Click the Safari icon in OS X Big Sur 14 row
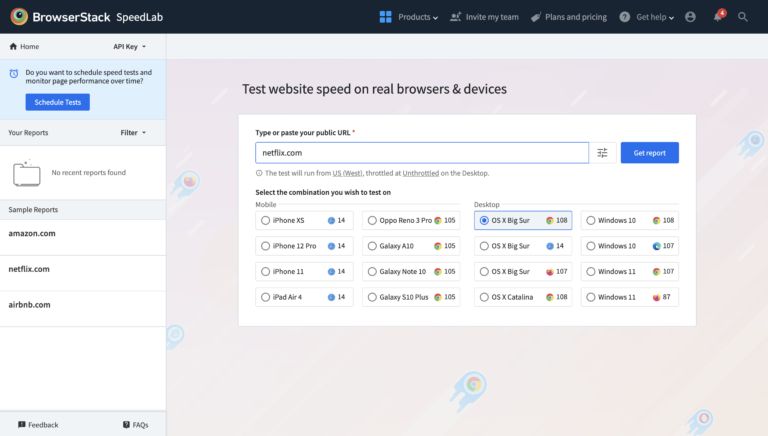The width and height of the screenshot is (768, 436). (x=550, y=246)
